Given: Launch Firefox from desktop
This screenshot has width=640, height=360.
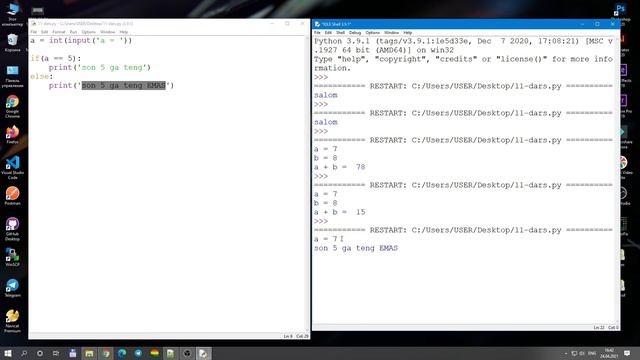Looking at the screenshot, I should tap(12, 134).
